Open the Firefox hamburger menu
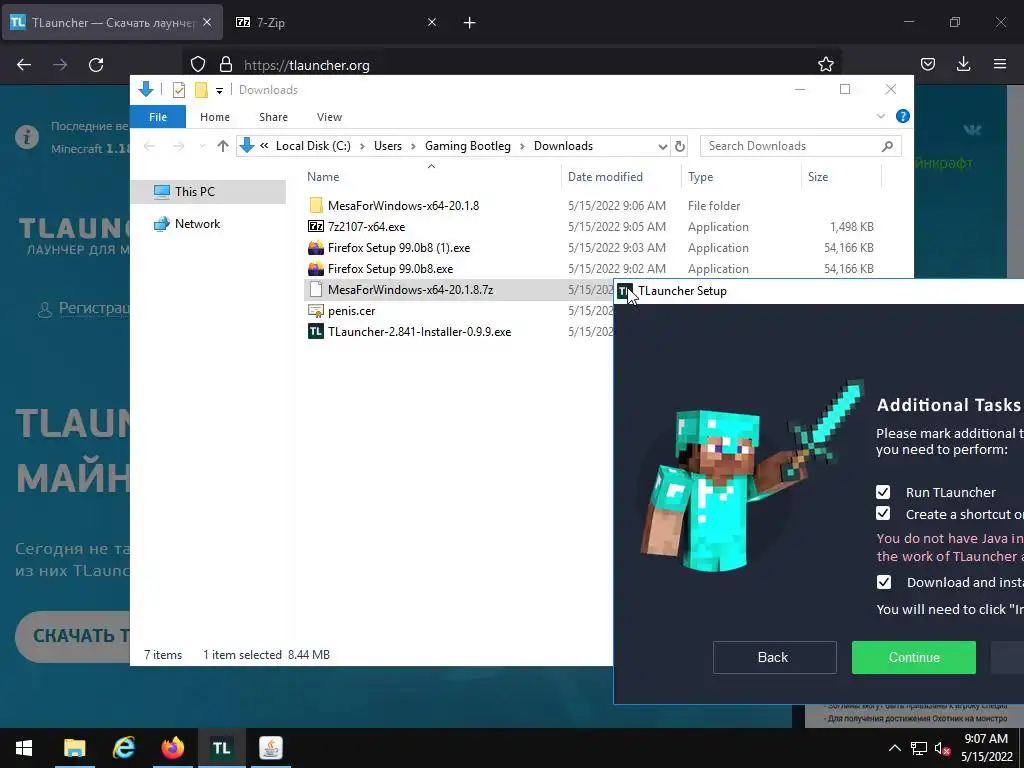Image resolution: width=1024 pixels, height=768 pixels. coord(1000,64)
